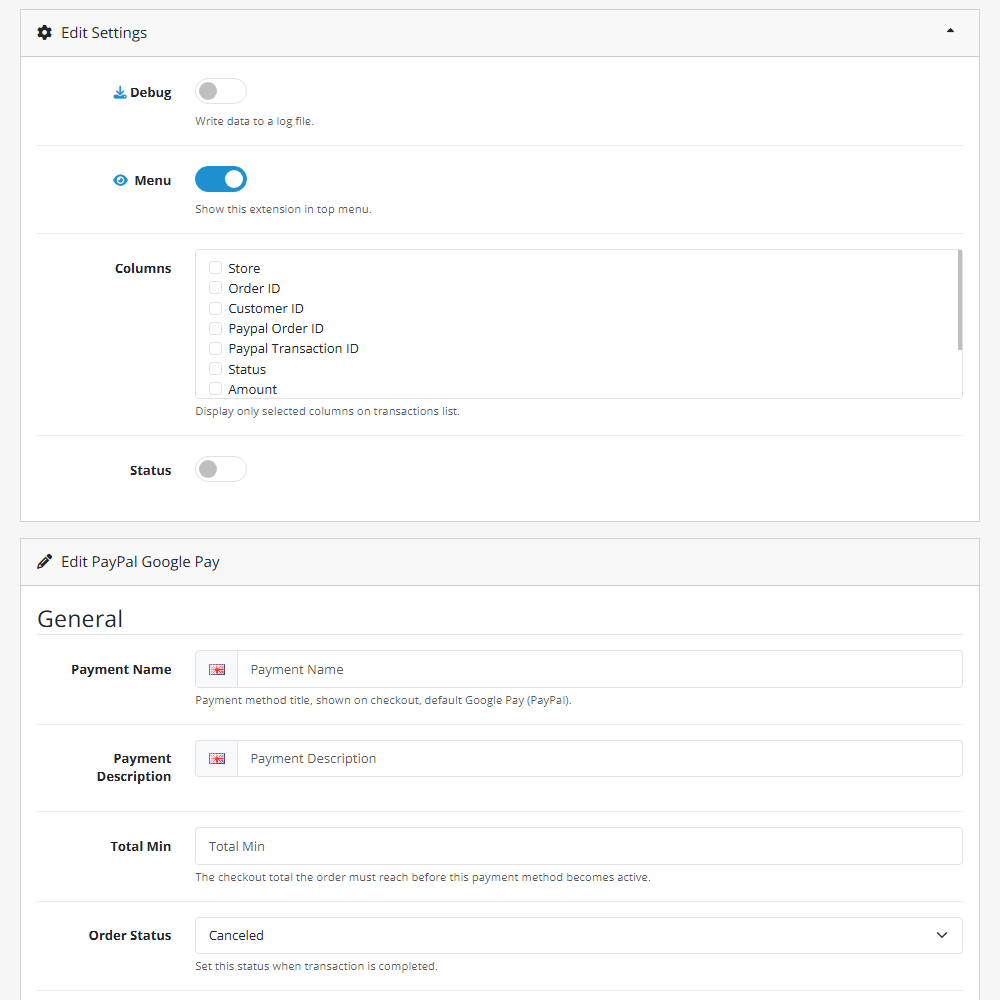Open the language flag for Payment Description
This screenshot has height=1000, width=1000.
pyautogui.click(x=216, y=758)
